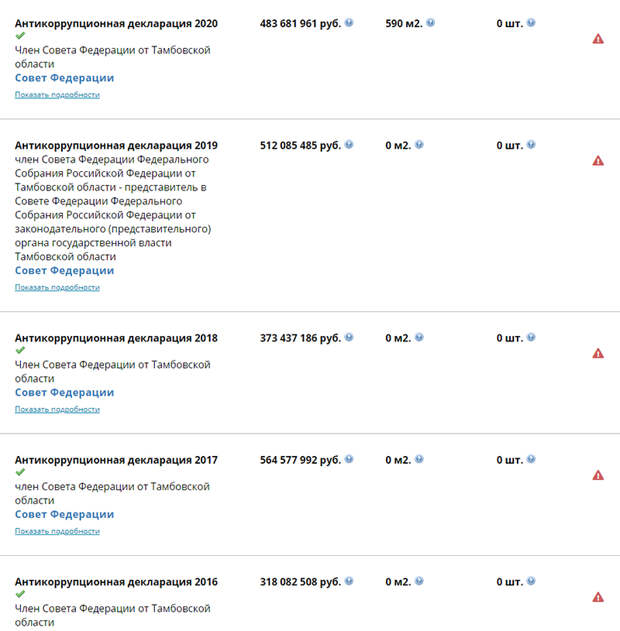Show details for the 2017 declaration
This screenshot has height=631, width=620.
pyautogui.click(x=57, y=532)
